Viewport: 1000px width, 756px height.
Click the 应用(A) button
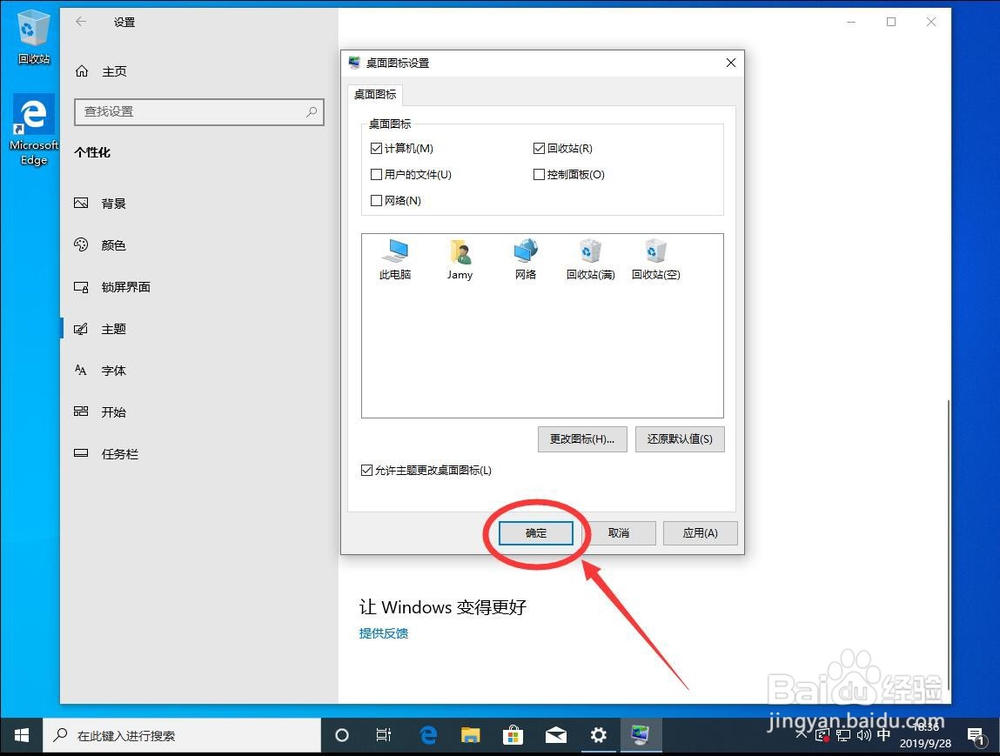point(700,533)
